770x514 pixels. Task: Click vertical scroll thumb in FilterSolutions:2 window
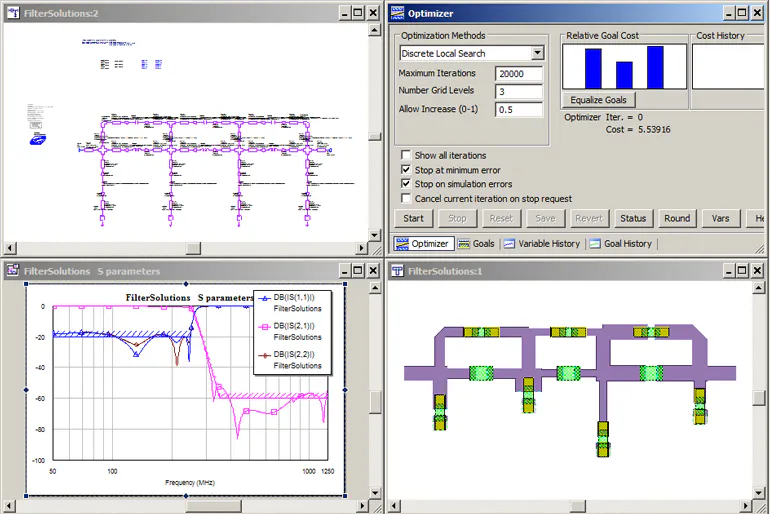tap(375, 136)
